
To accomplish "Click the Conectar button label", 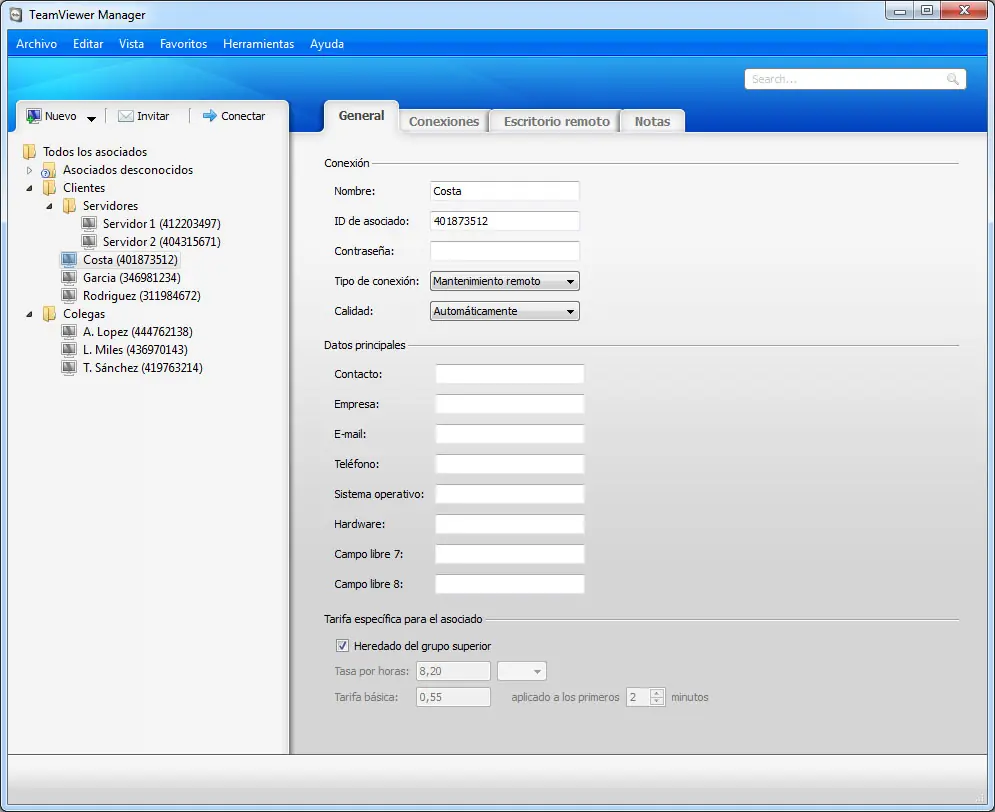I will [243, 116].
